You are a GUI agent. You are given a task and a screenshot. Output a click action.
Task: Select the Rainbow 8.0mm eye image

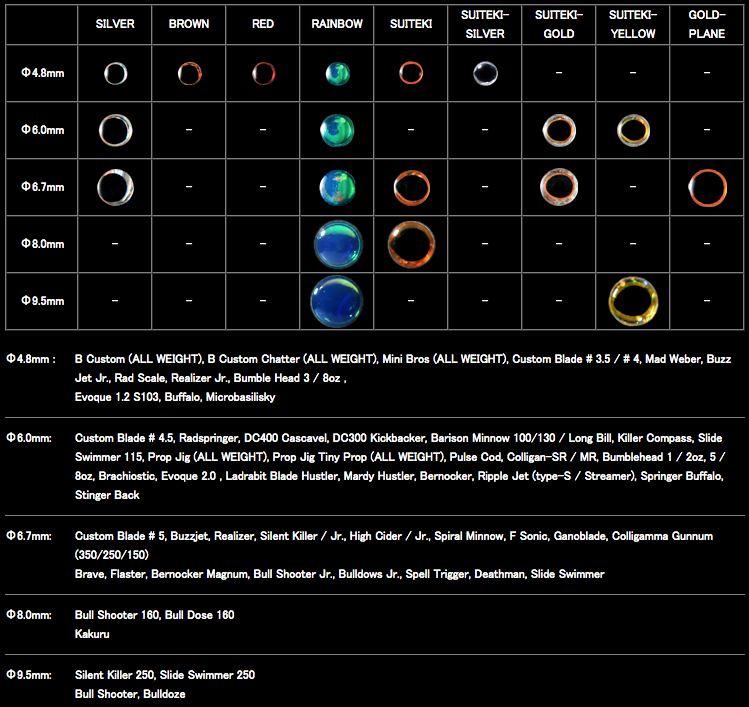tap(338, 244)
